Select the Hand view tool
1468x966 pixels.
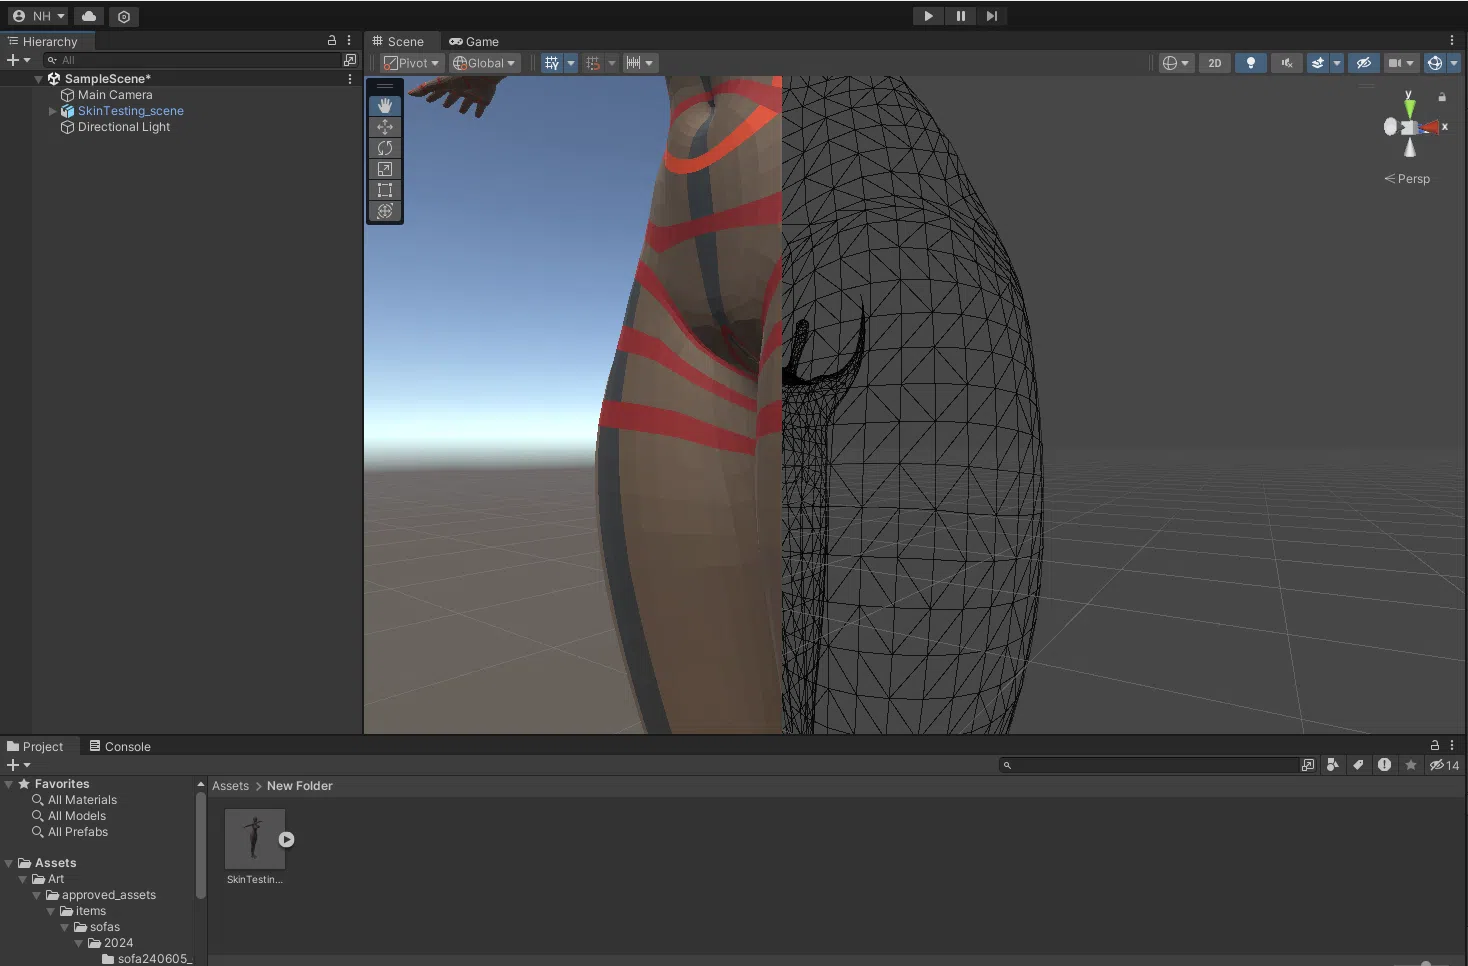tap(385, 106)
